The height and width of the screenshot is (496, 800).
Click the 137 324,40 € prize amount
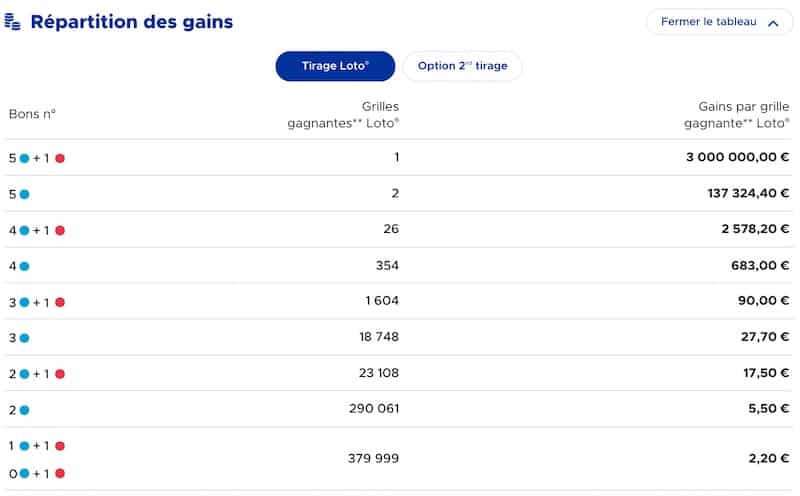pyautogui.click(x=748, y=194)
